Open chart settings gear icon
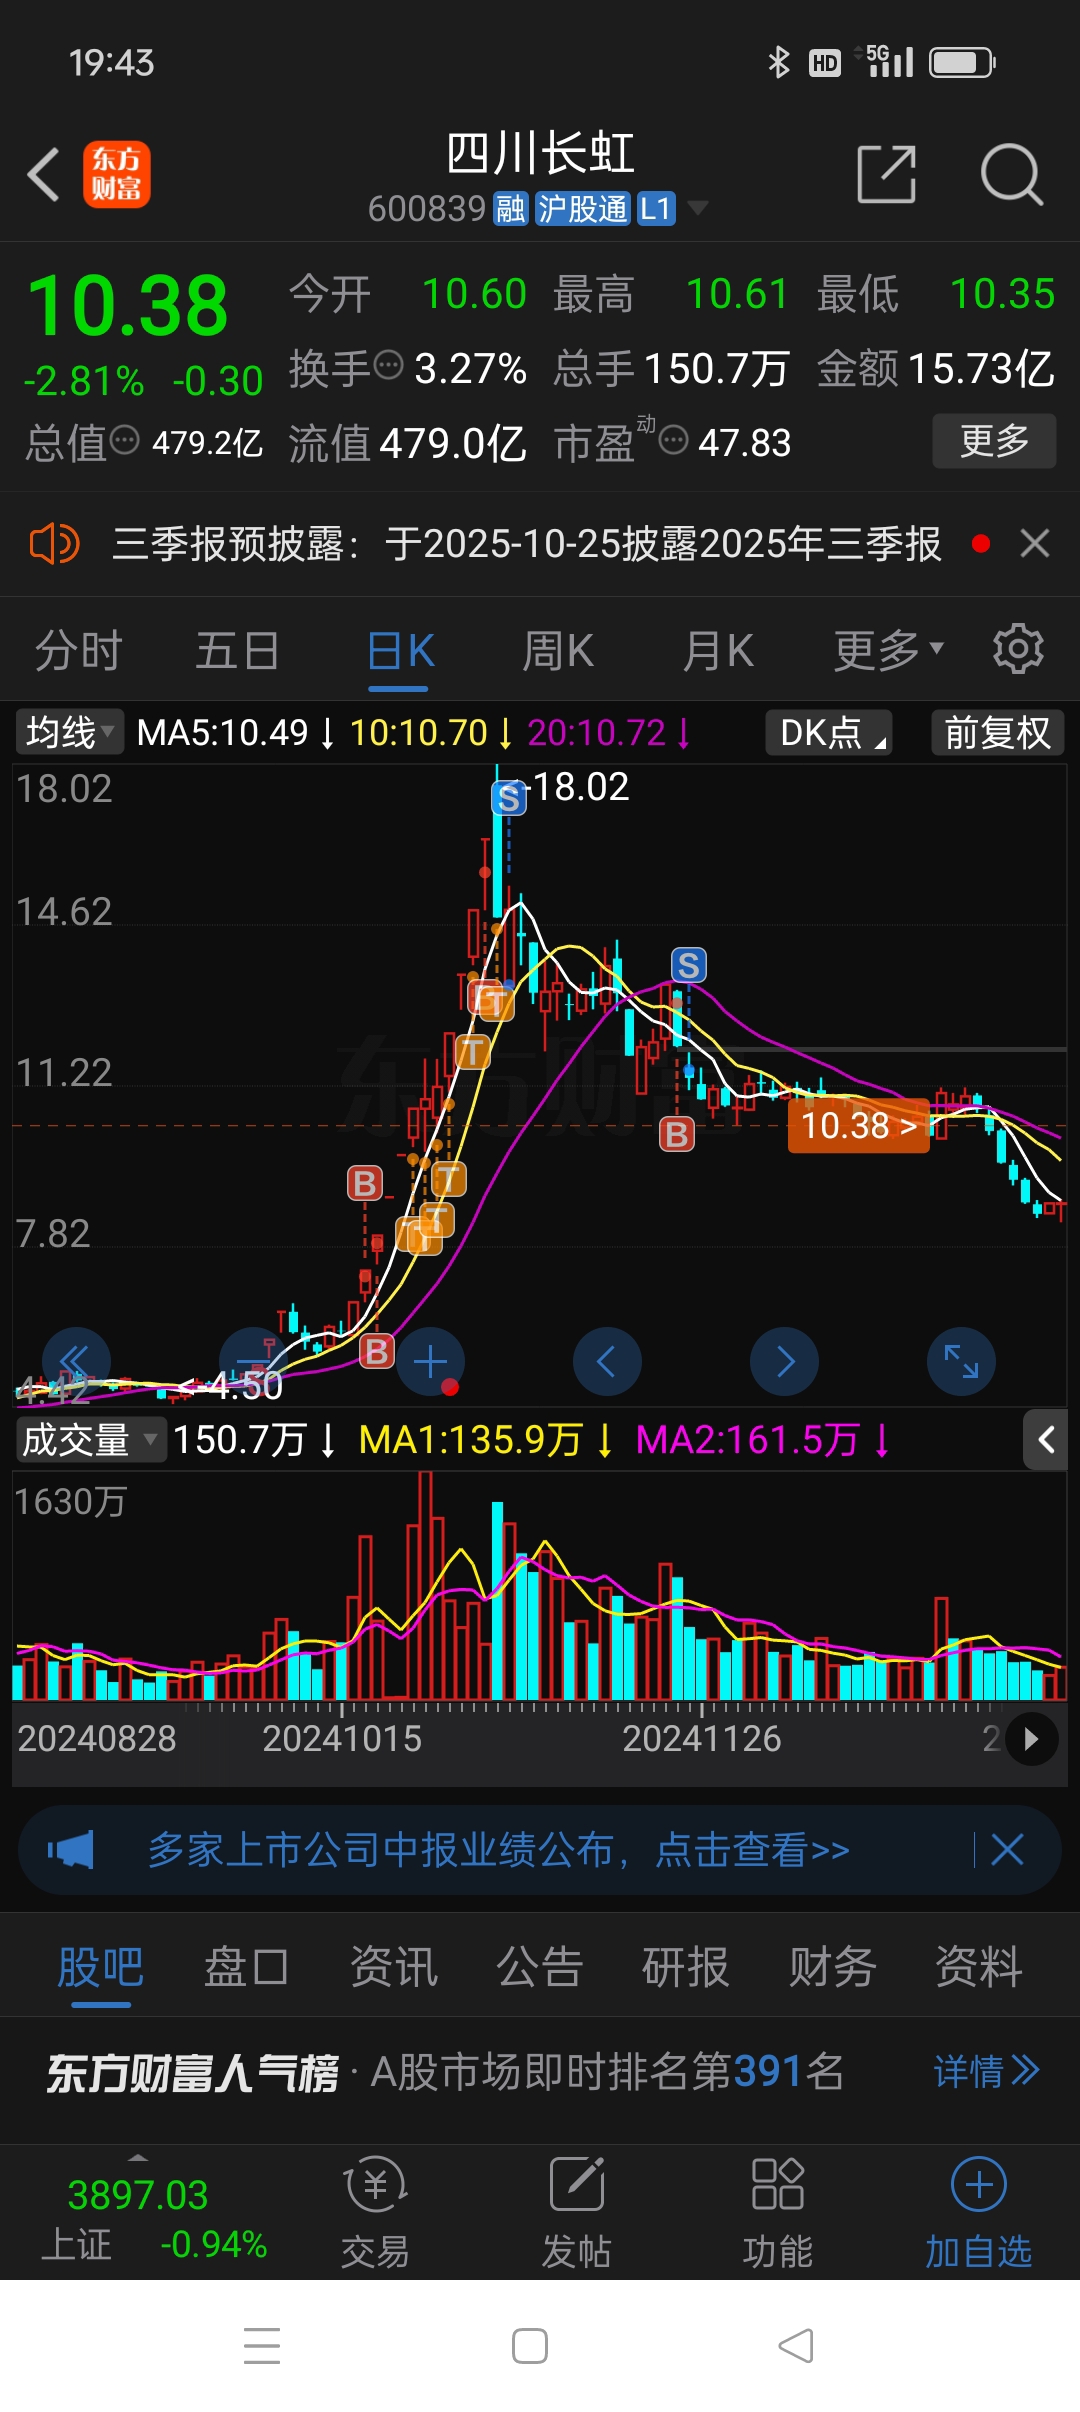Image resolution: width=1080 pixels, height=2412 pixels. coord(1018,650)
